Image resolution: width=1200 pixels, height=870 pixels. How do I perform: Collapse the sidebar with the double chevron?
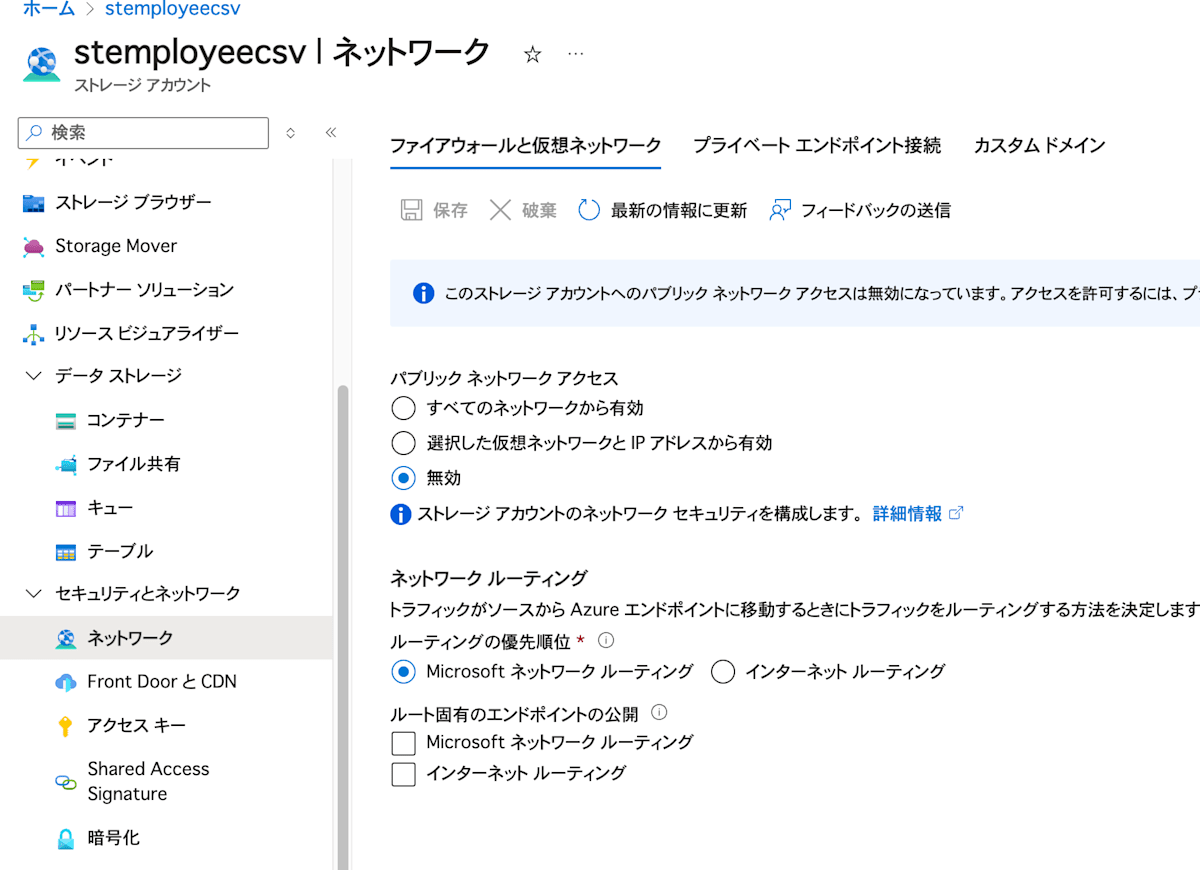[x=330, y=131]
